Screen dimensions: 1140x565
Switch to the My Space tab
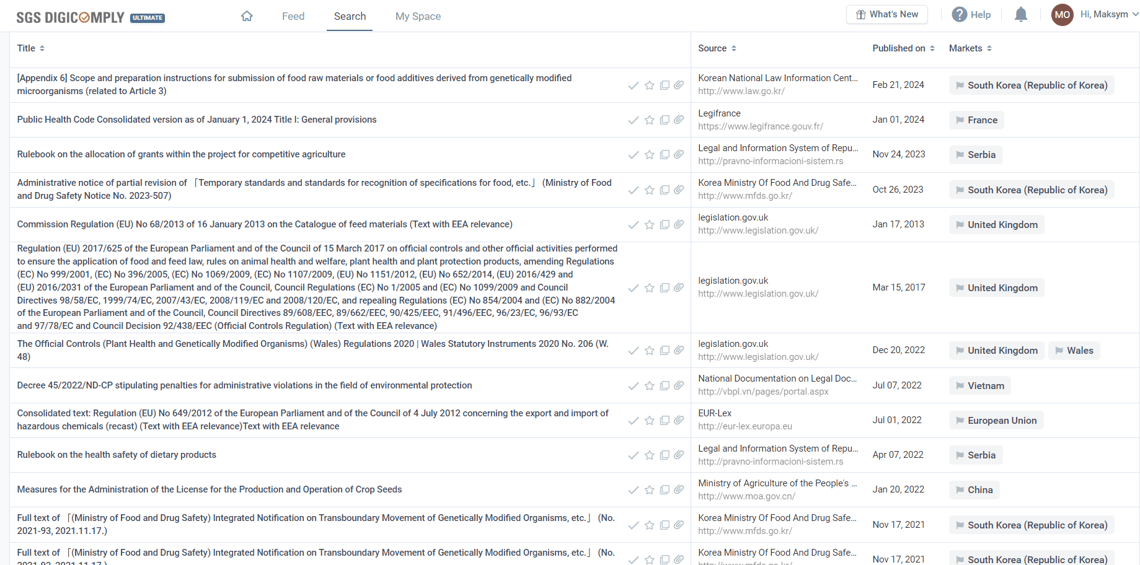[x=418, y=16]
